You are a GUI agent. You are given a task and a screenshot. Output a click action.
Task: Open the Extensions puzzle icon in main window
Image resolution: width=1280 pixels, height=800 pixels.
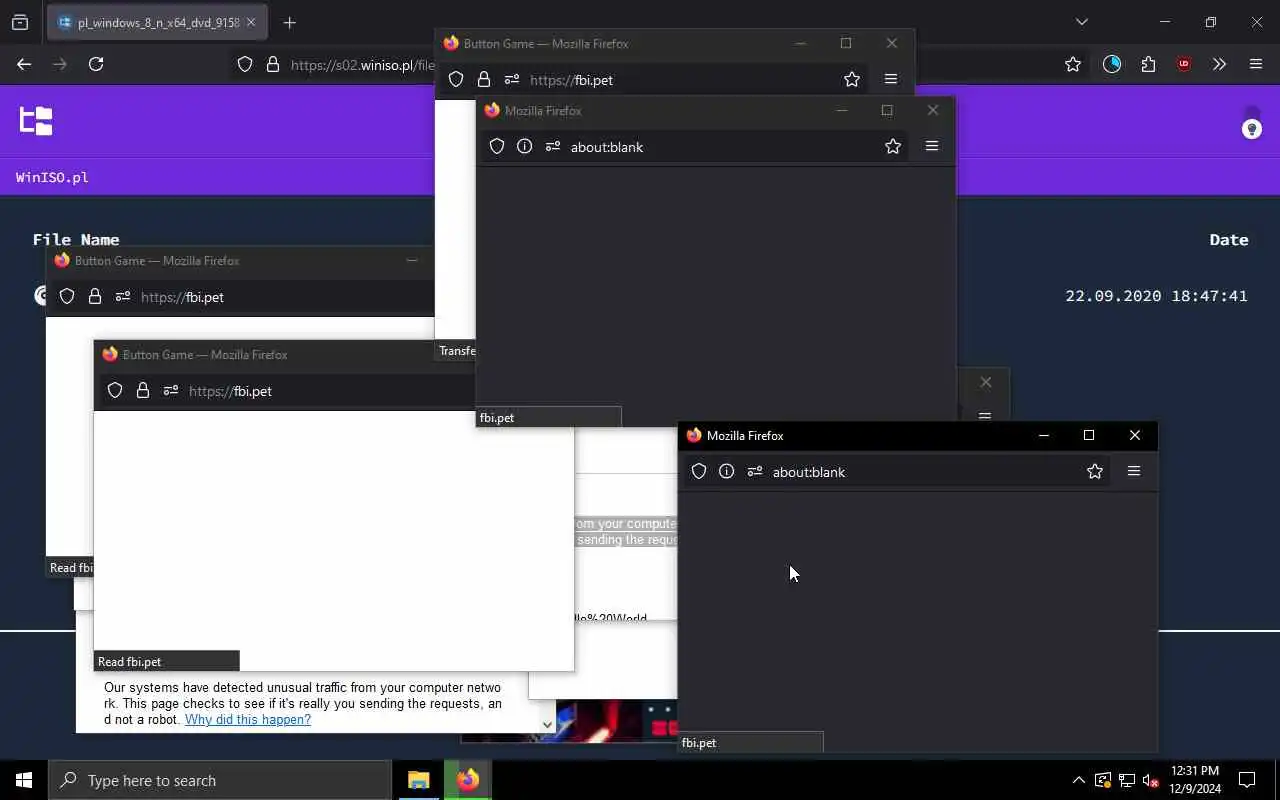click(1148, 64)
